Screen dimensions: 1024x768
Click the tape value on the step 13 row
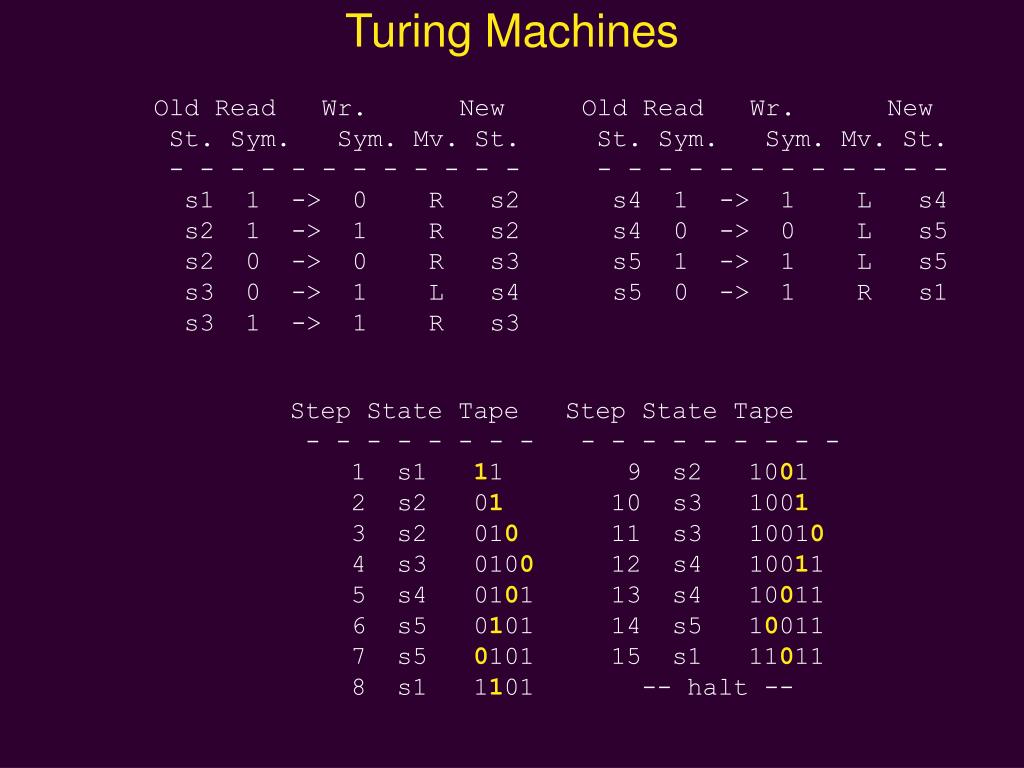coord(787,594)
